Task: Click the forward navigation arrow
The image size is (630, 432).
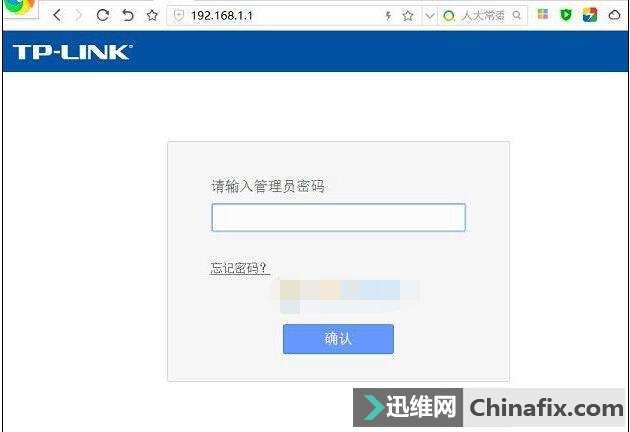Action: [79, 15]
